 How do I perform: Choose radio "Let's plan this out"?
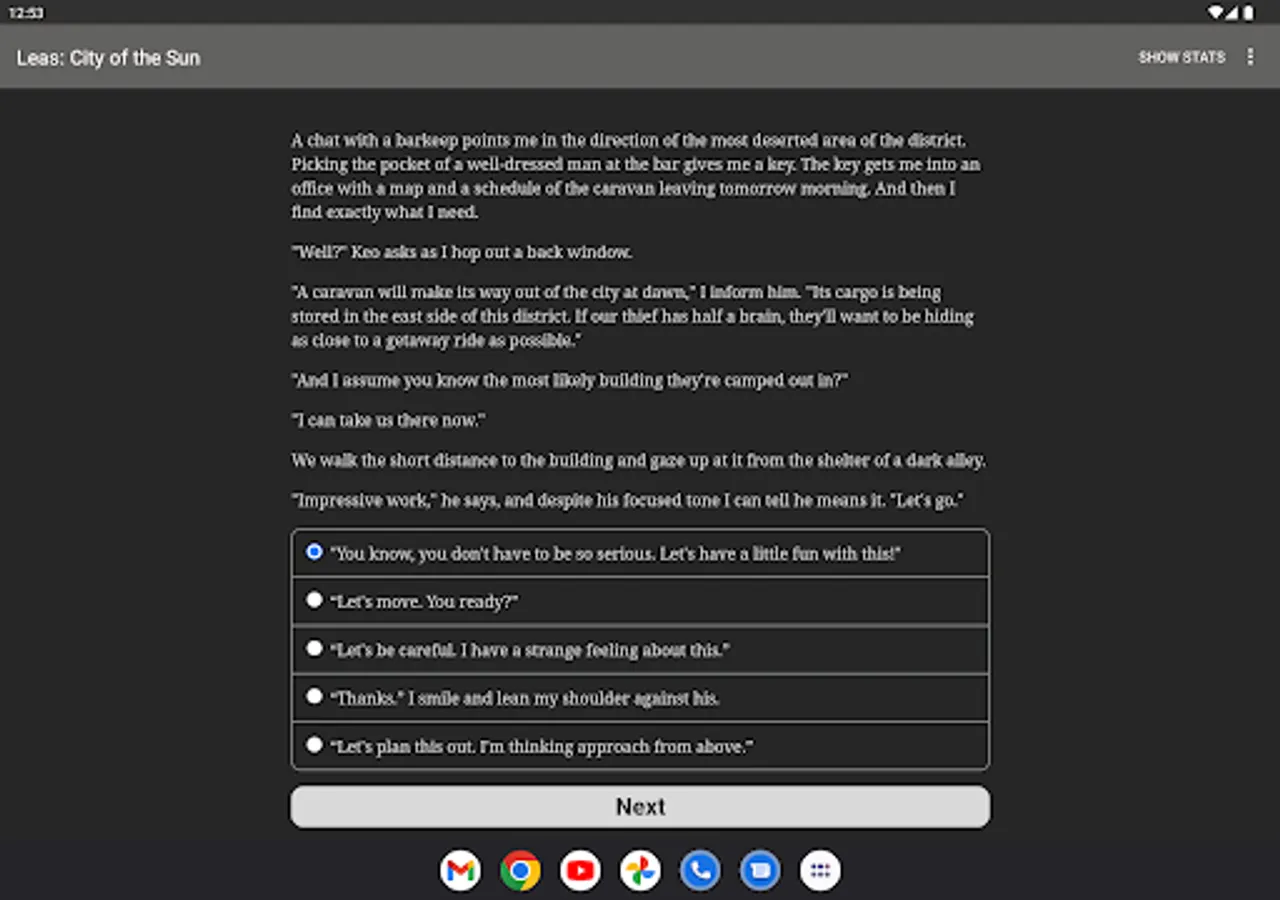tap(314, 745)
